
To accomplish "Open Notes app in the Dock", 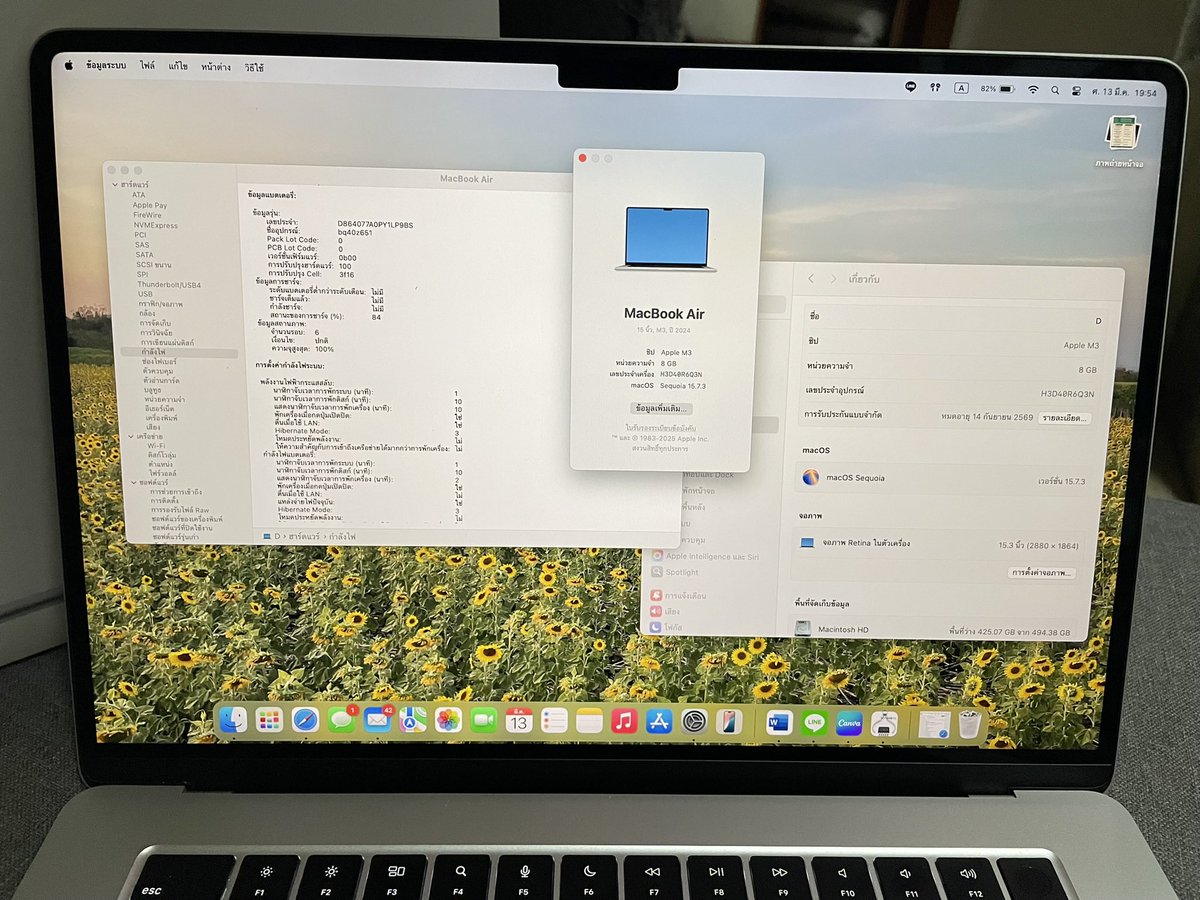I will click(589, 720).
